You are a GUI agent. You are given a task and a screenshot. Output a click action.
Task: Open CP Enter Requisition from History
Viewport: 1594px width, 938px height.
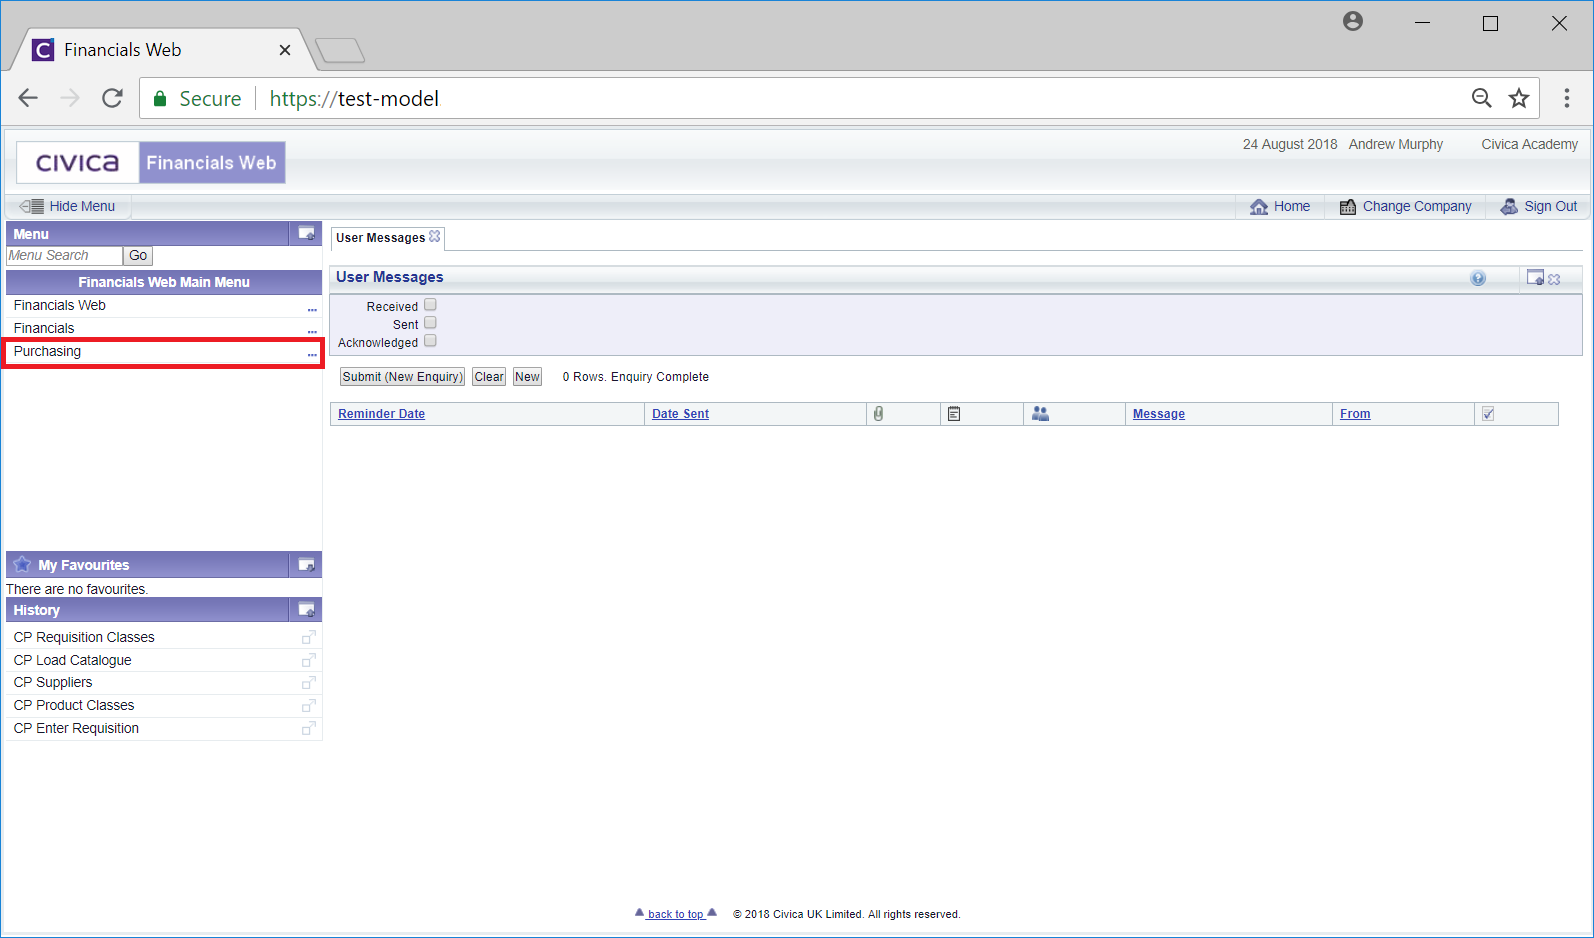[76, 728]
